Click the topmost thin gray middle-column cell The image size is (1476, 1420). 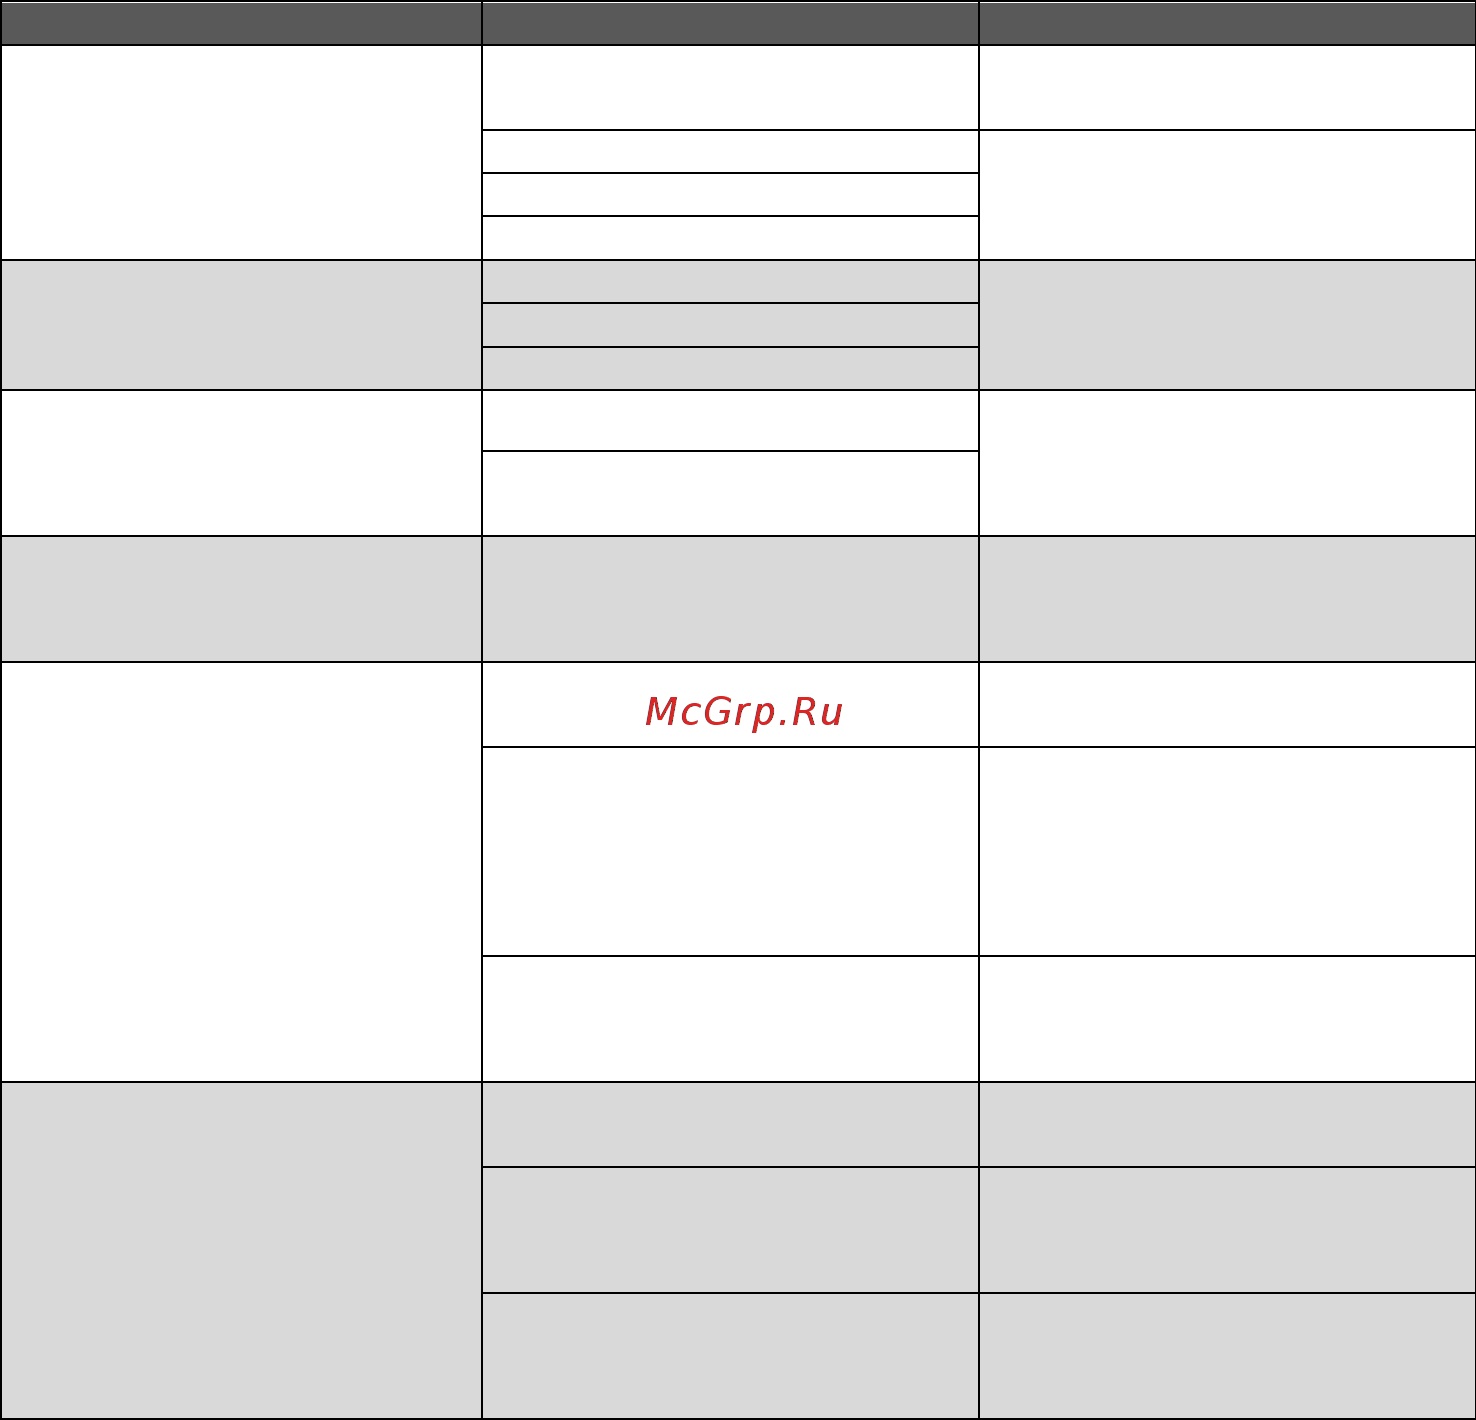730,282
